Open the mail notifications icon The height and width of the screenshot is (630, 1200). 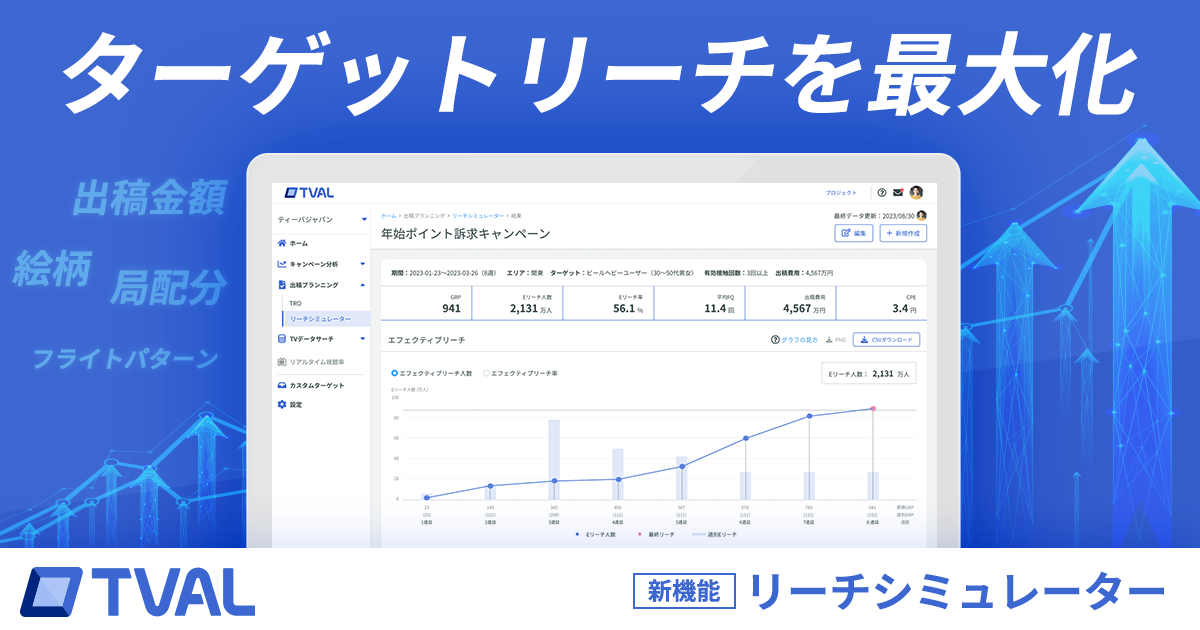(x=898, y=193)
